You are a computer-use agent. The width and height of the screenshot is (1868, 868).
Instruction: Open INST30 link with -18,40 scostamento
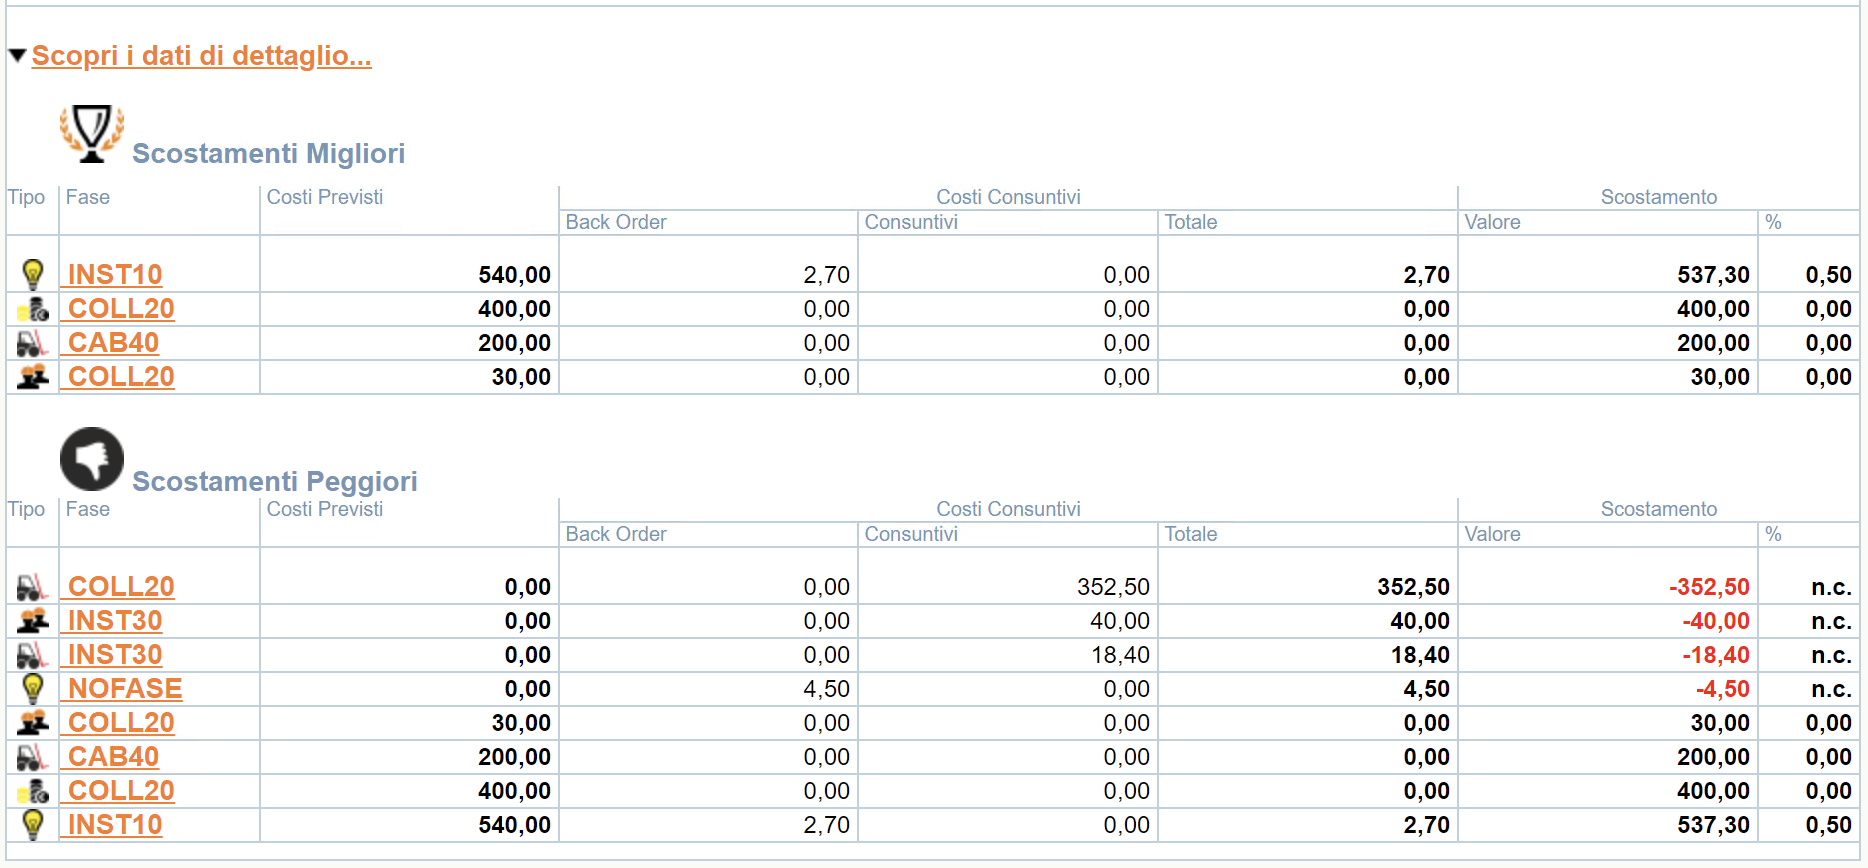[114, 655]
